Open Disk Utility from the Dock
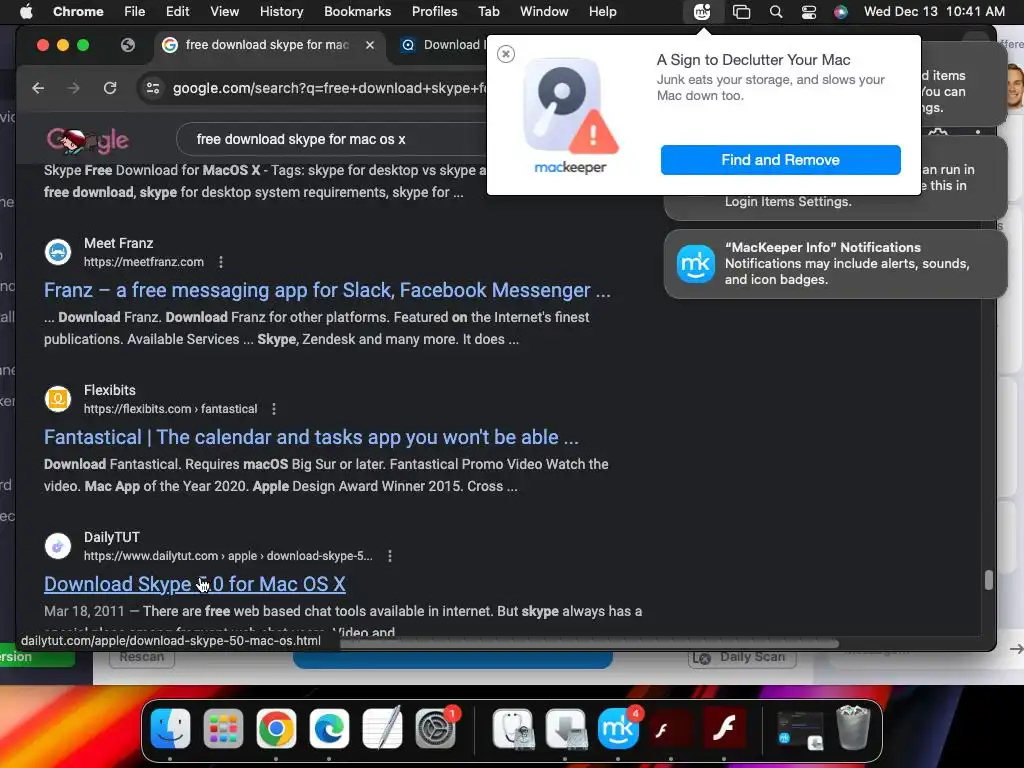The height and width of the screenshot is (768, 1024). 513,728
